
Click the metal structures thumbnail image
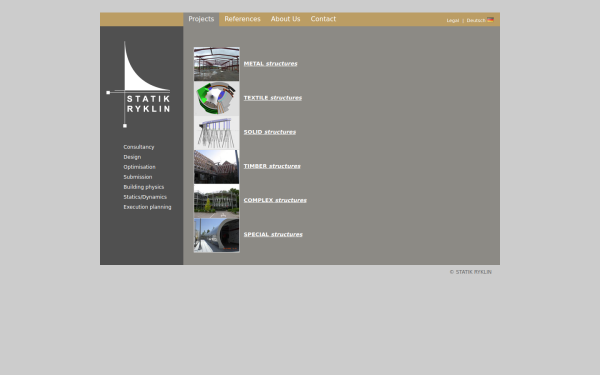pyautogui.click(x=217, y=64)
